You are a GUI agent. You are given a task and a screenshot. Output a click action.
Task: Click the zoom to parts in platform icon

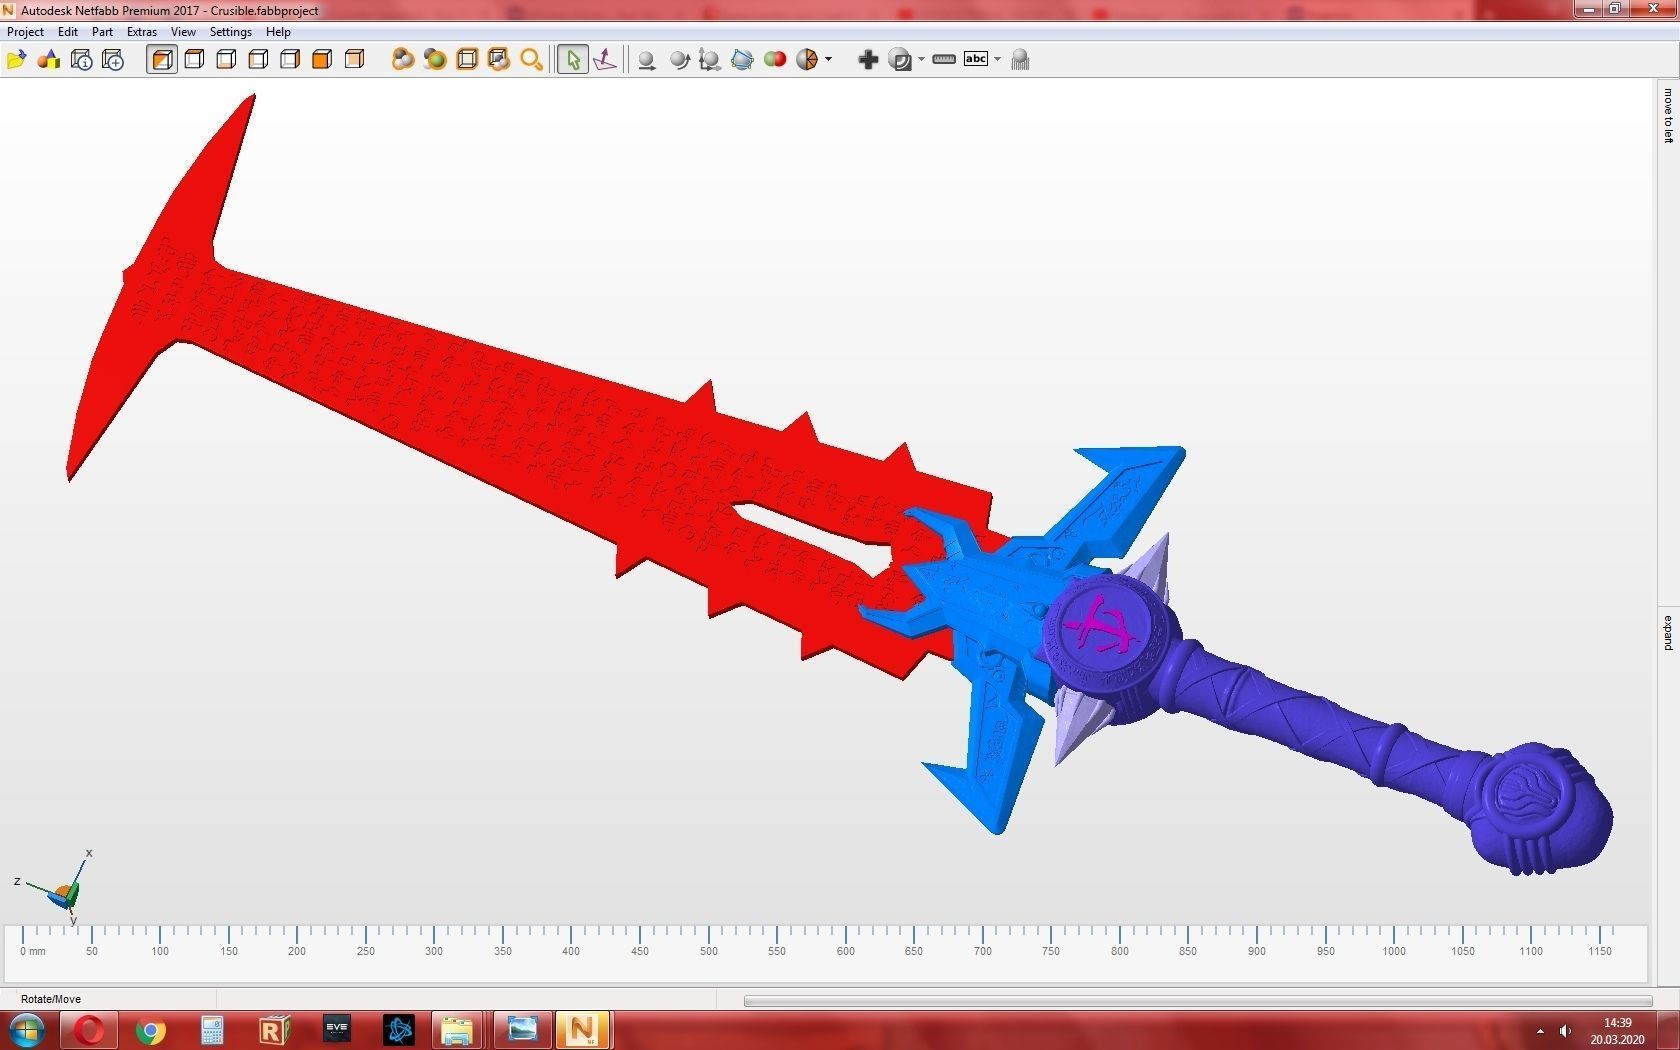tap(499, 60)
